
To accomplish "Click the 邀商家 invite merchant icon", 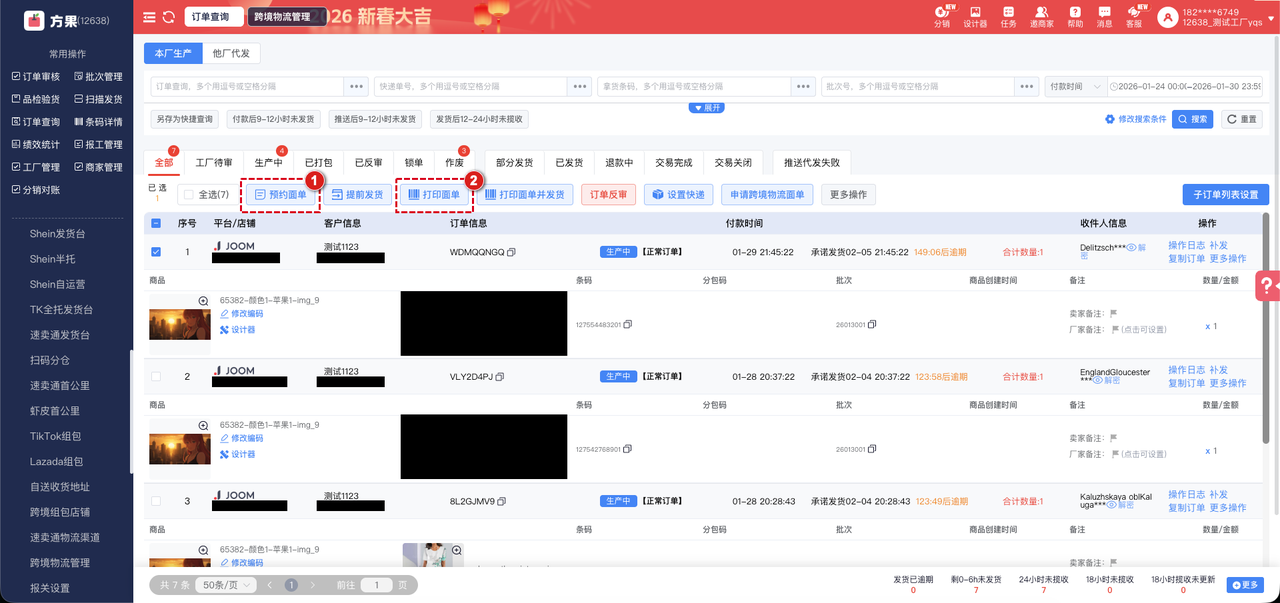I will coord(1041,13).
